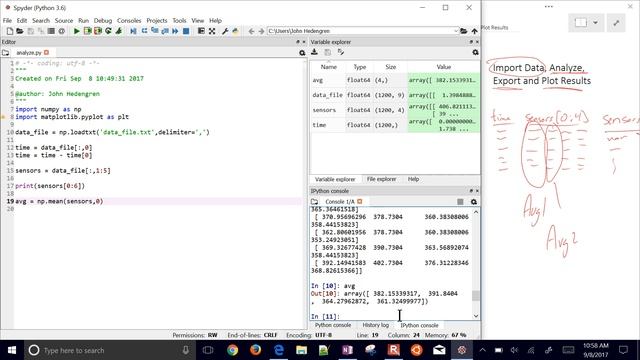Open the Tools menu
The image size is (640, 360).
(179, 20)
